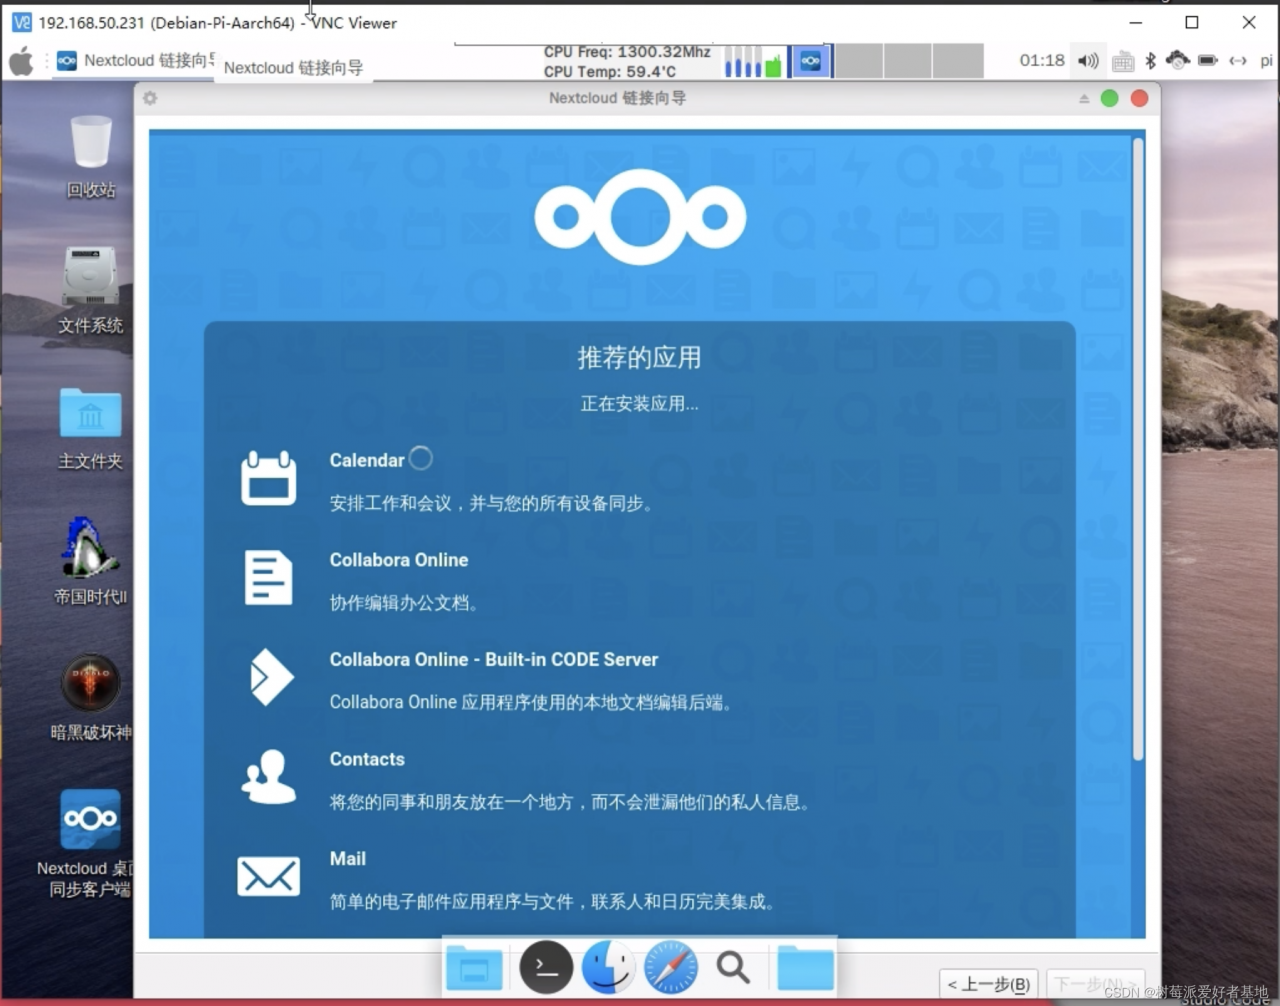The height and width of the screenshot is (1006, 1280).
Task: Open the Apple logo menu in panel
Action: coord(21,61)
